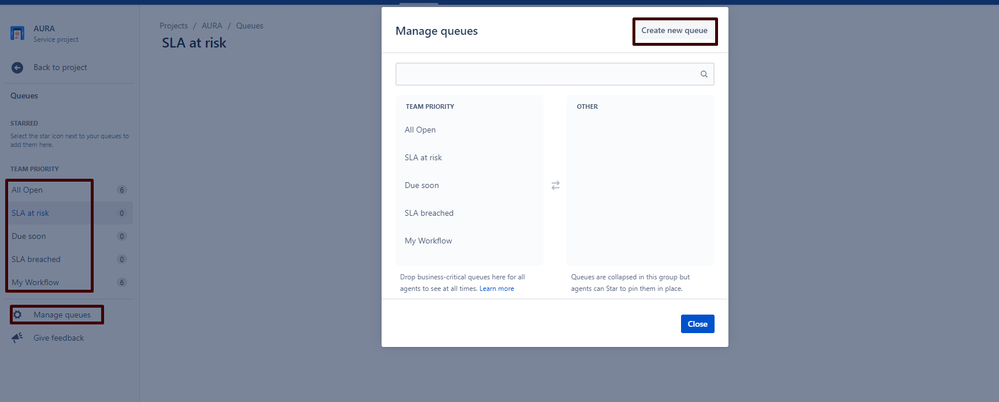Image resolution: width=999 pixels, height=402 pixels.
Task: Open SLA at risk queue in sidebar
Action: [x=69, y=213]
